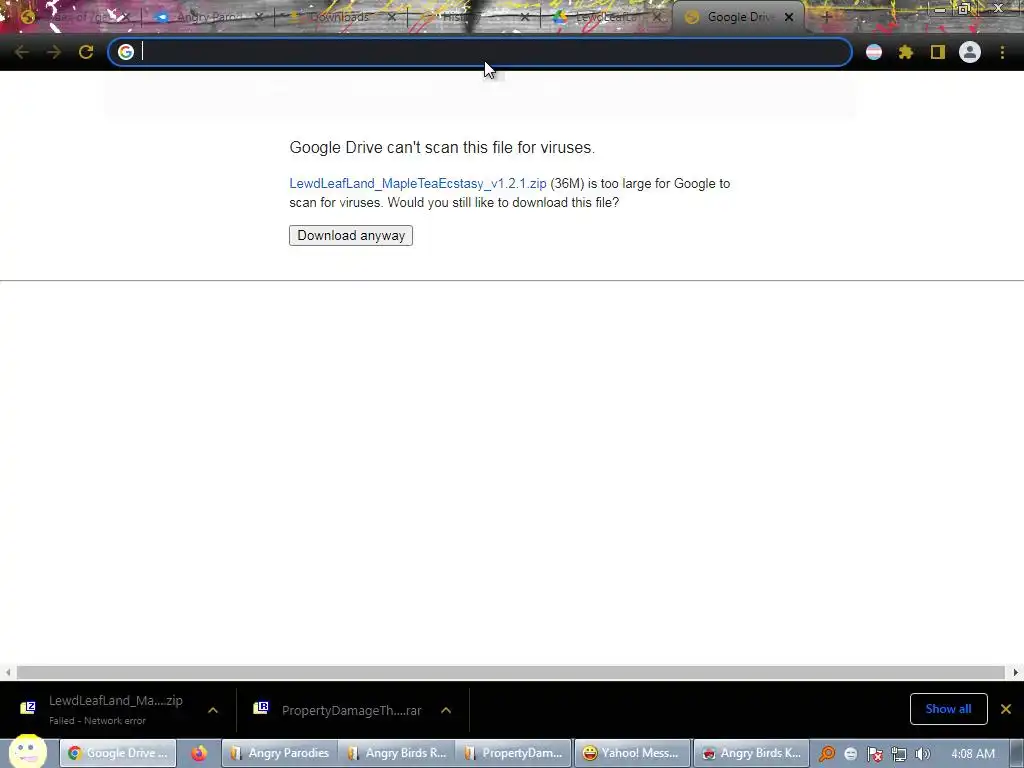This screenshot has height=768, width=1024.
Task: Open Chrome's three-dot menu
Action: (x=1002, y=52)
